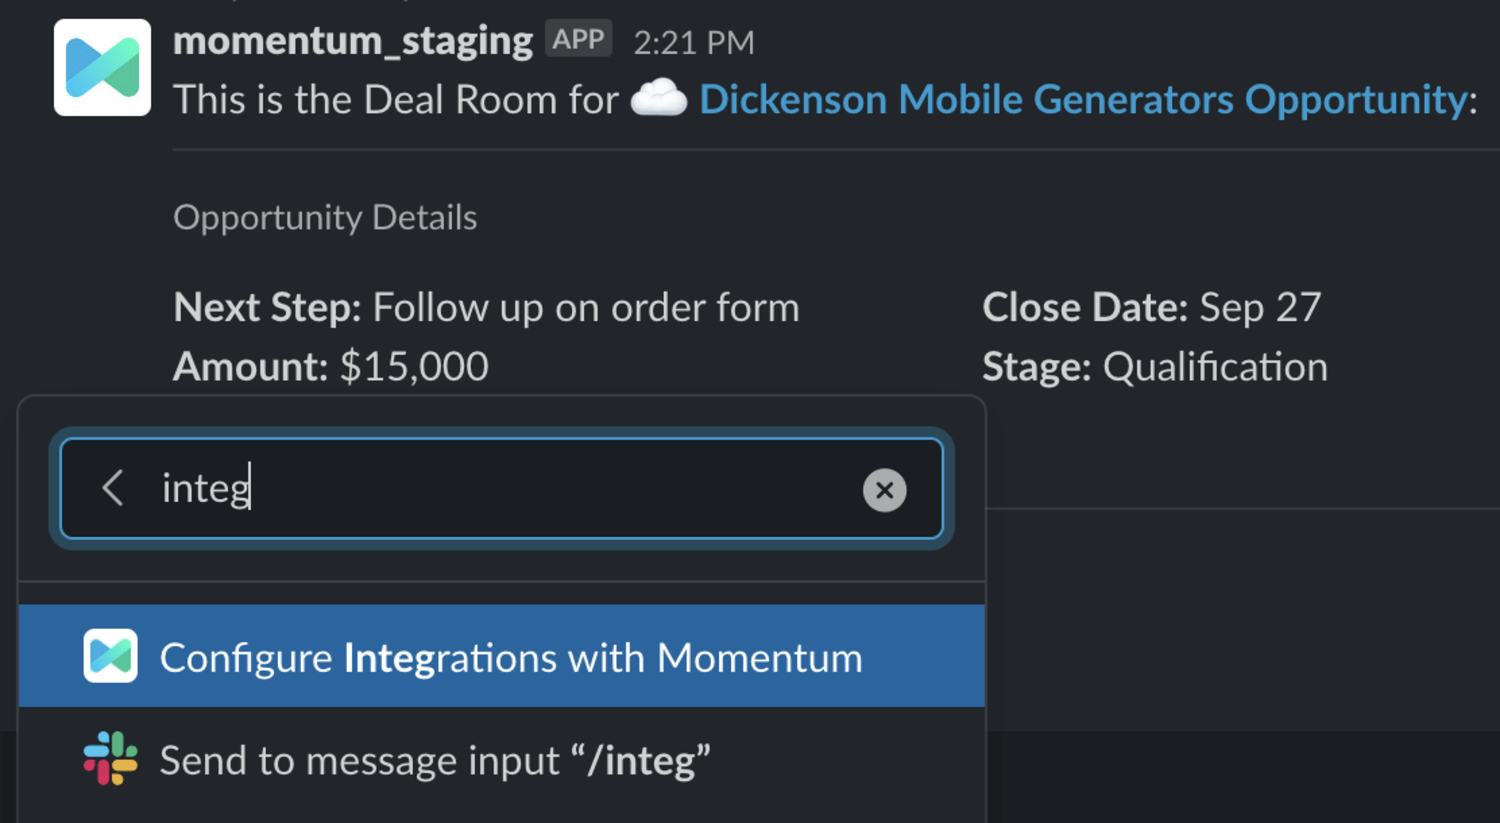Click "This is the Deal Room for" text
This screenshot has width=1500, height=823.
[396, 100]
